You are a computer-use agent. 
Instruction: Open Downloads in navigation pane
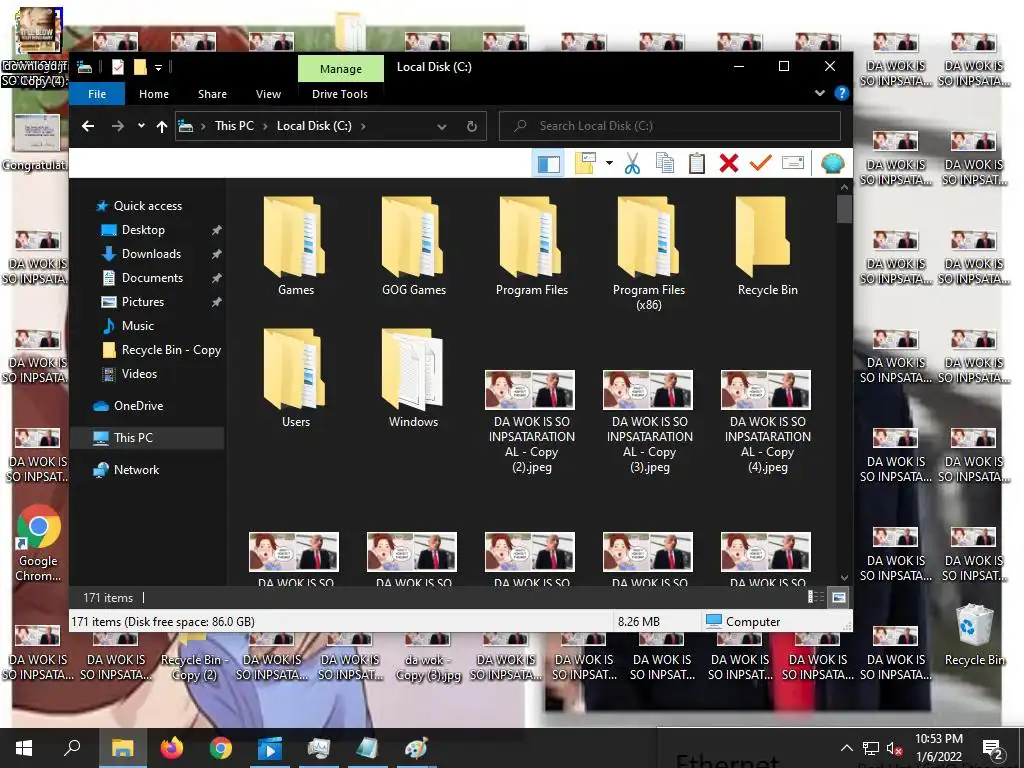151,254
